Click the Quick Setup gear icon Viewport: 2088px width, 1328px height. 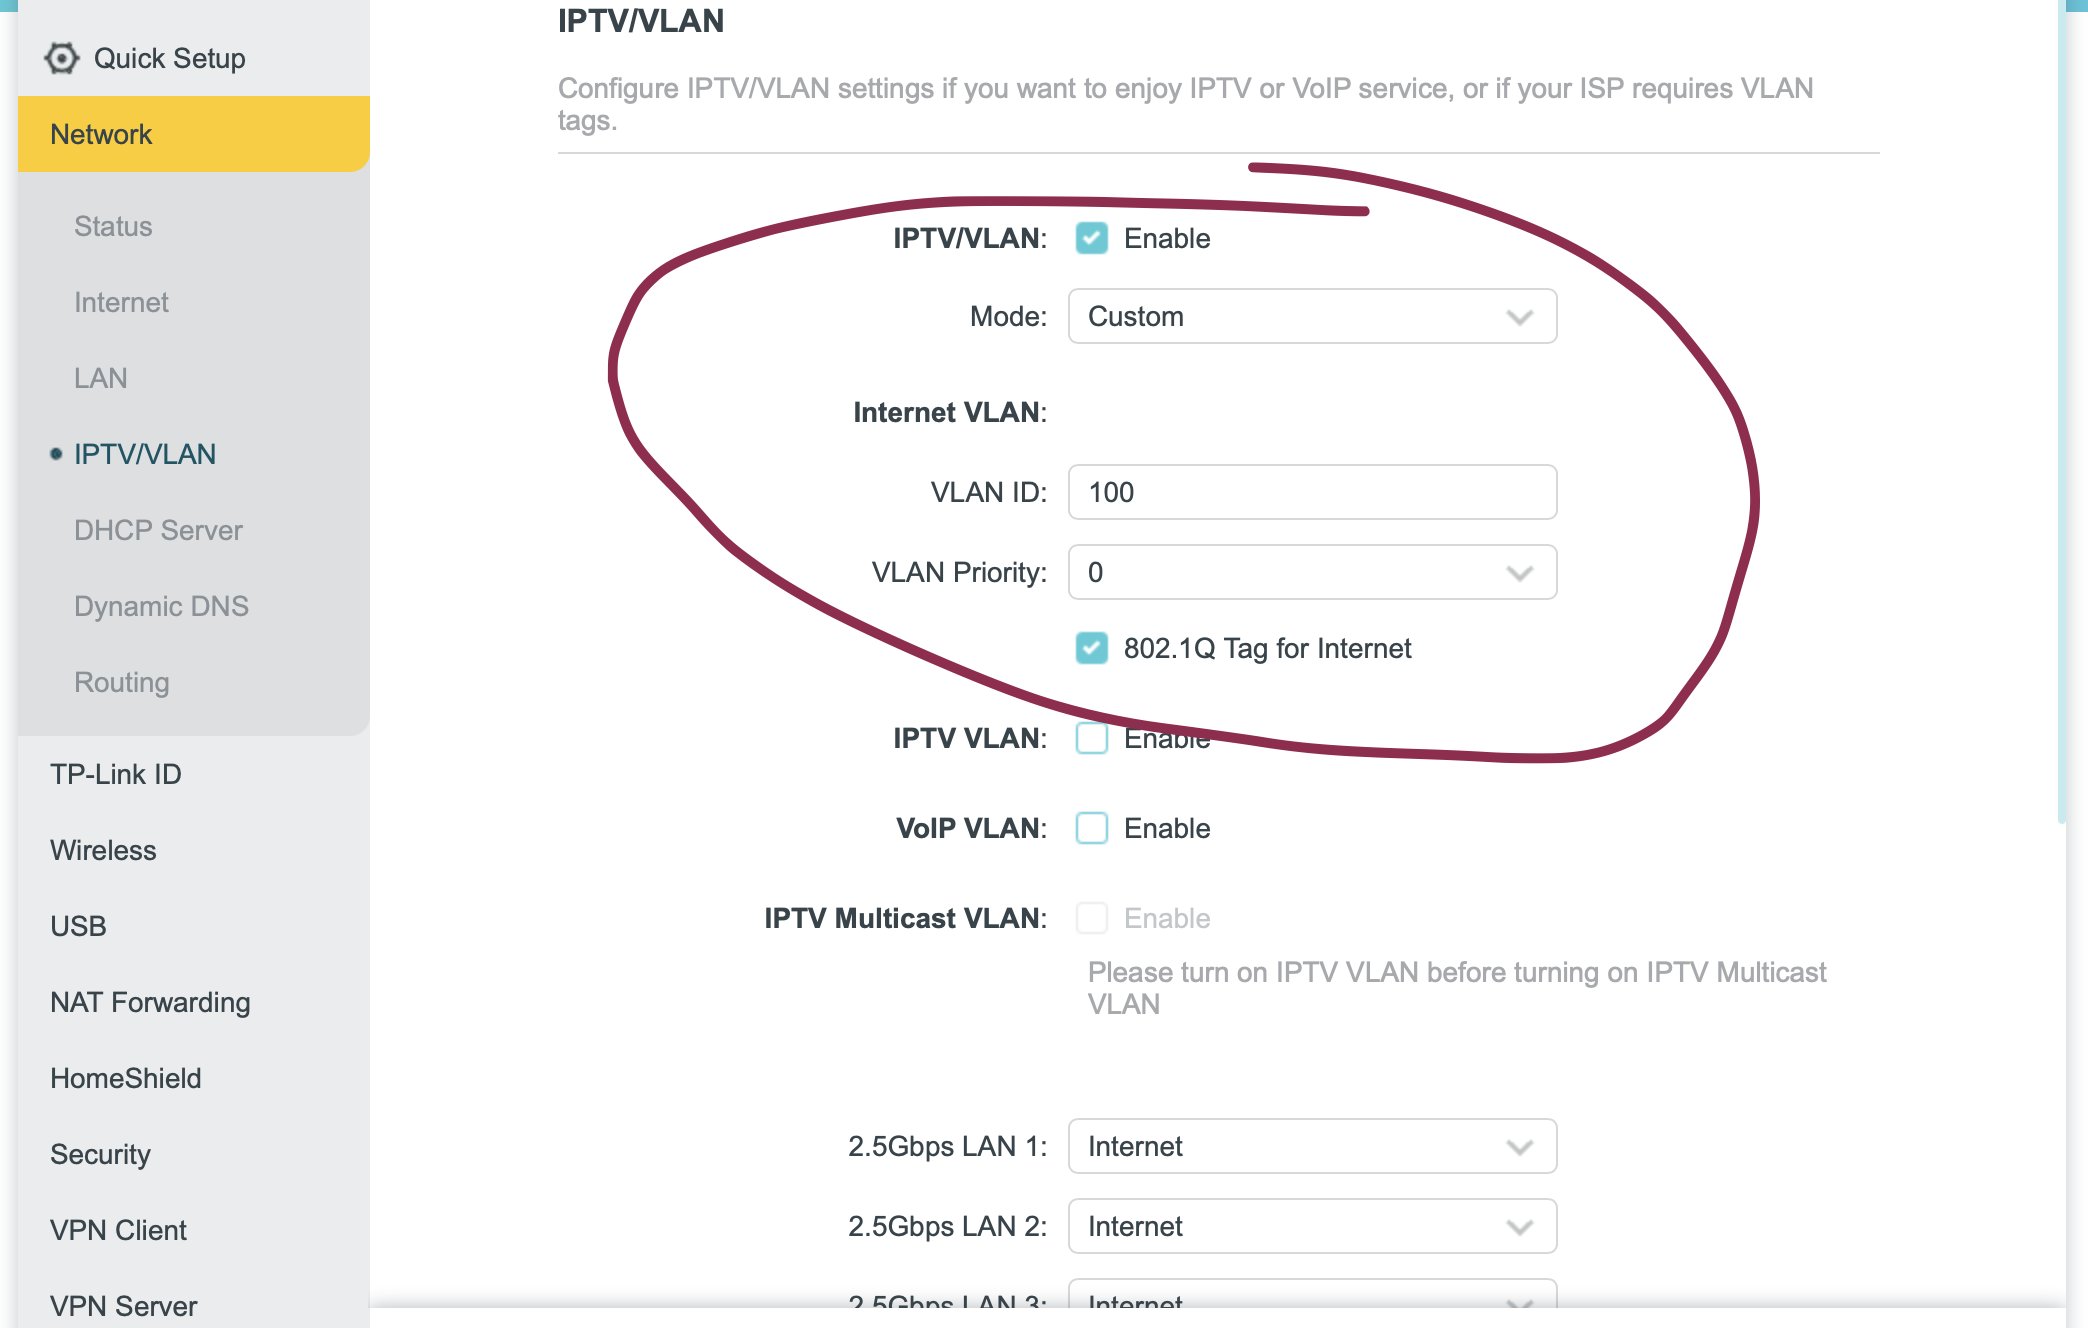(x=62, y=59)
